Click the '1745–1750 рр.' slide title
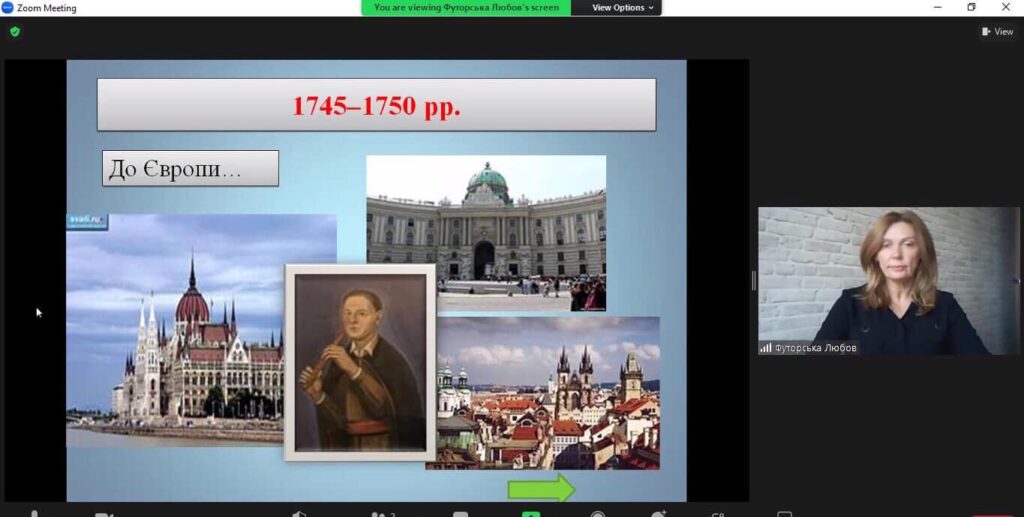Screen dimensions: 1024x517 376,106
